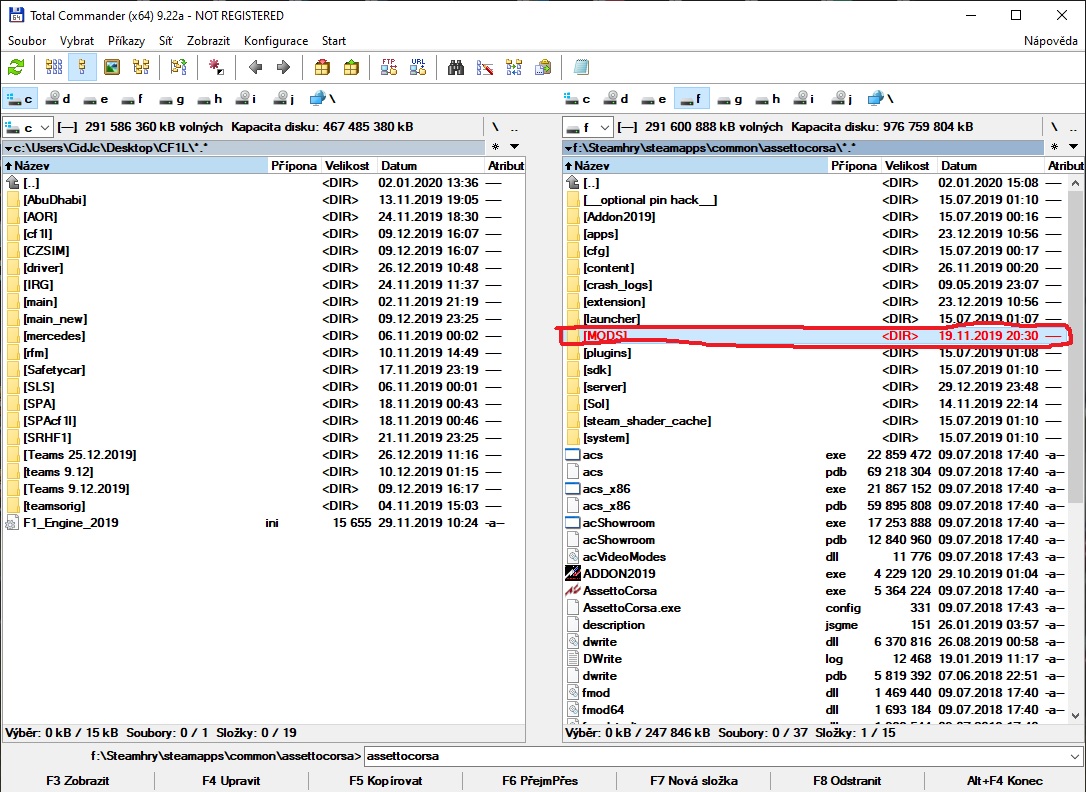This screenshot has height=792, width=1086.
Task: Open right panel directory hotlist asterisk
Action: pyautogui.click(x=1054, y=147)
